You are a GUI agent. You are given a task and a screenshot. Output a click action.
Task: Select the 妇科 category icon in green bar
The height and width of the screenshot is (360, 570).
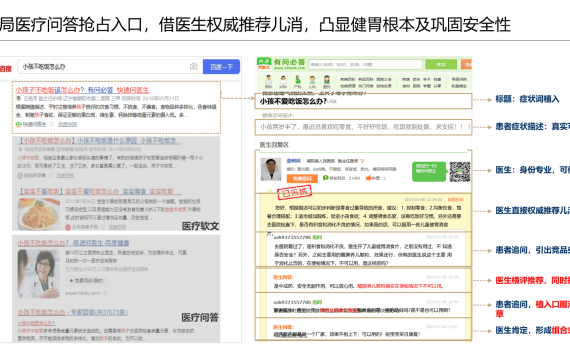283,81
